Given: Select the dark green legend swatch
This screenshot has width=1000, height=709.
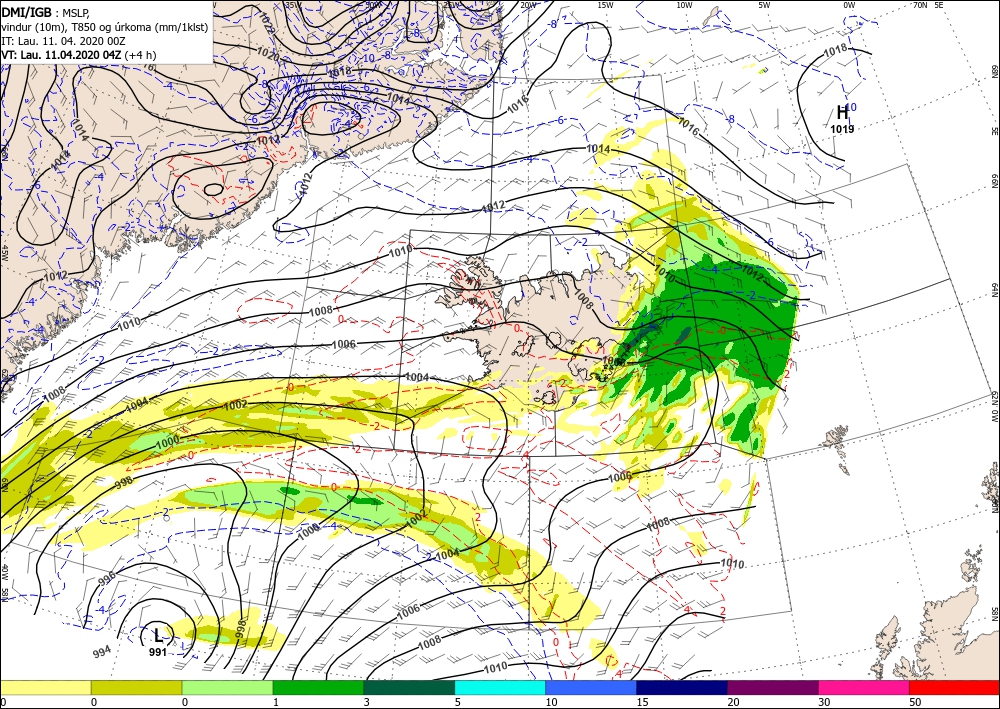Looking at the screenshot, I should [409, 687].
